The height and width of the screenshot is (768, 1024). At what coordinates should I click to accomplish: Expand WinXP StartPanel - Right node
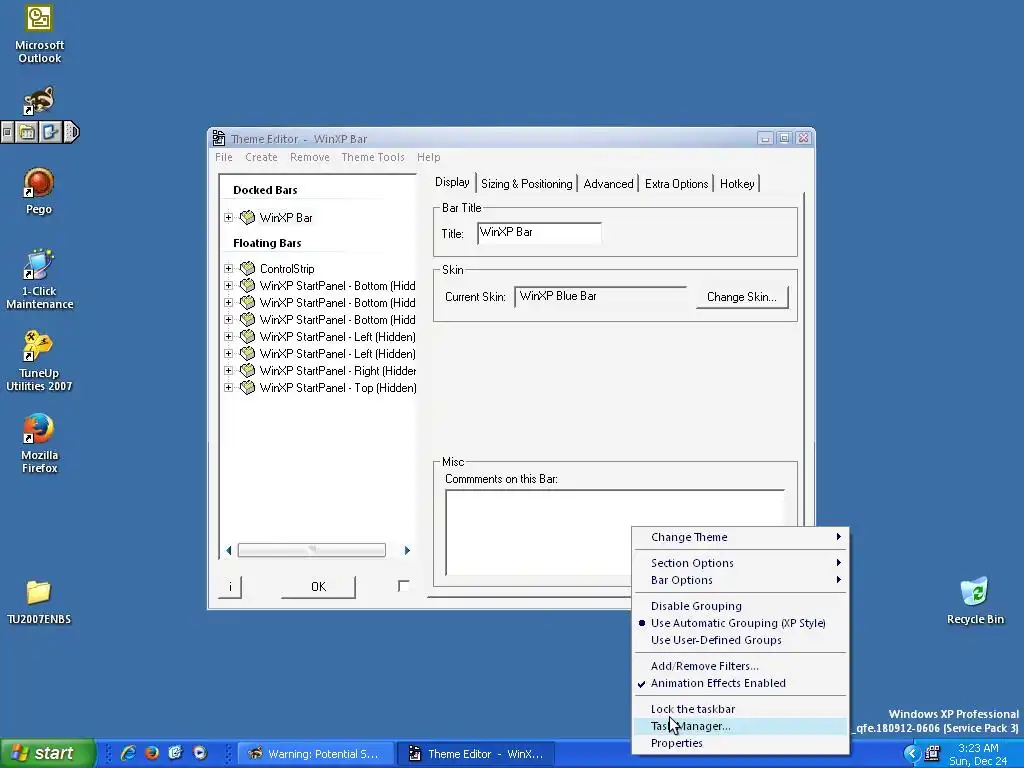(228, 370)
